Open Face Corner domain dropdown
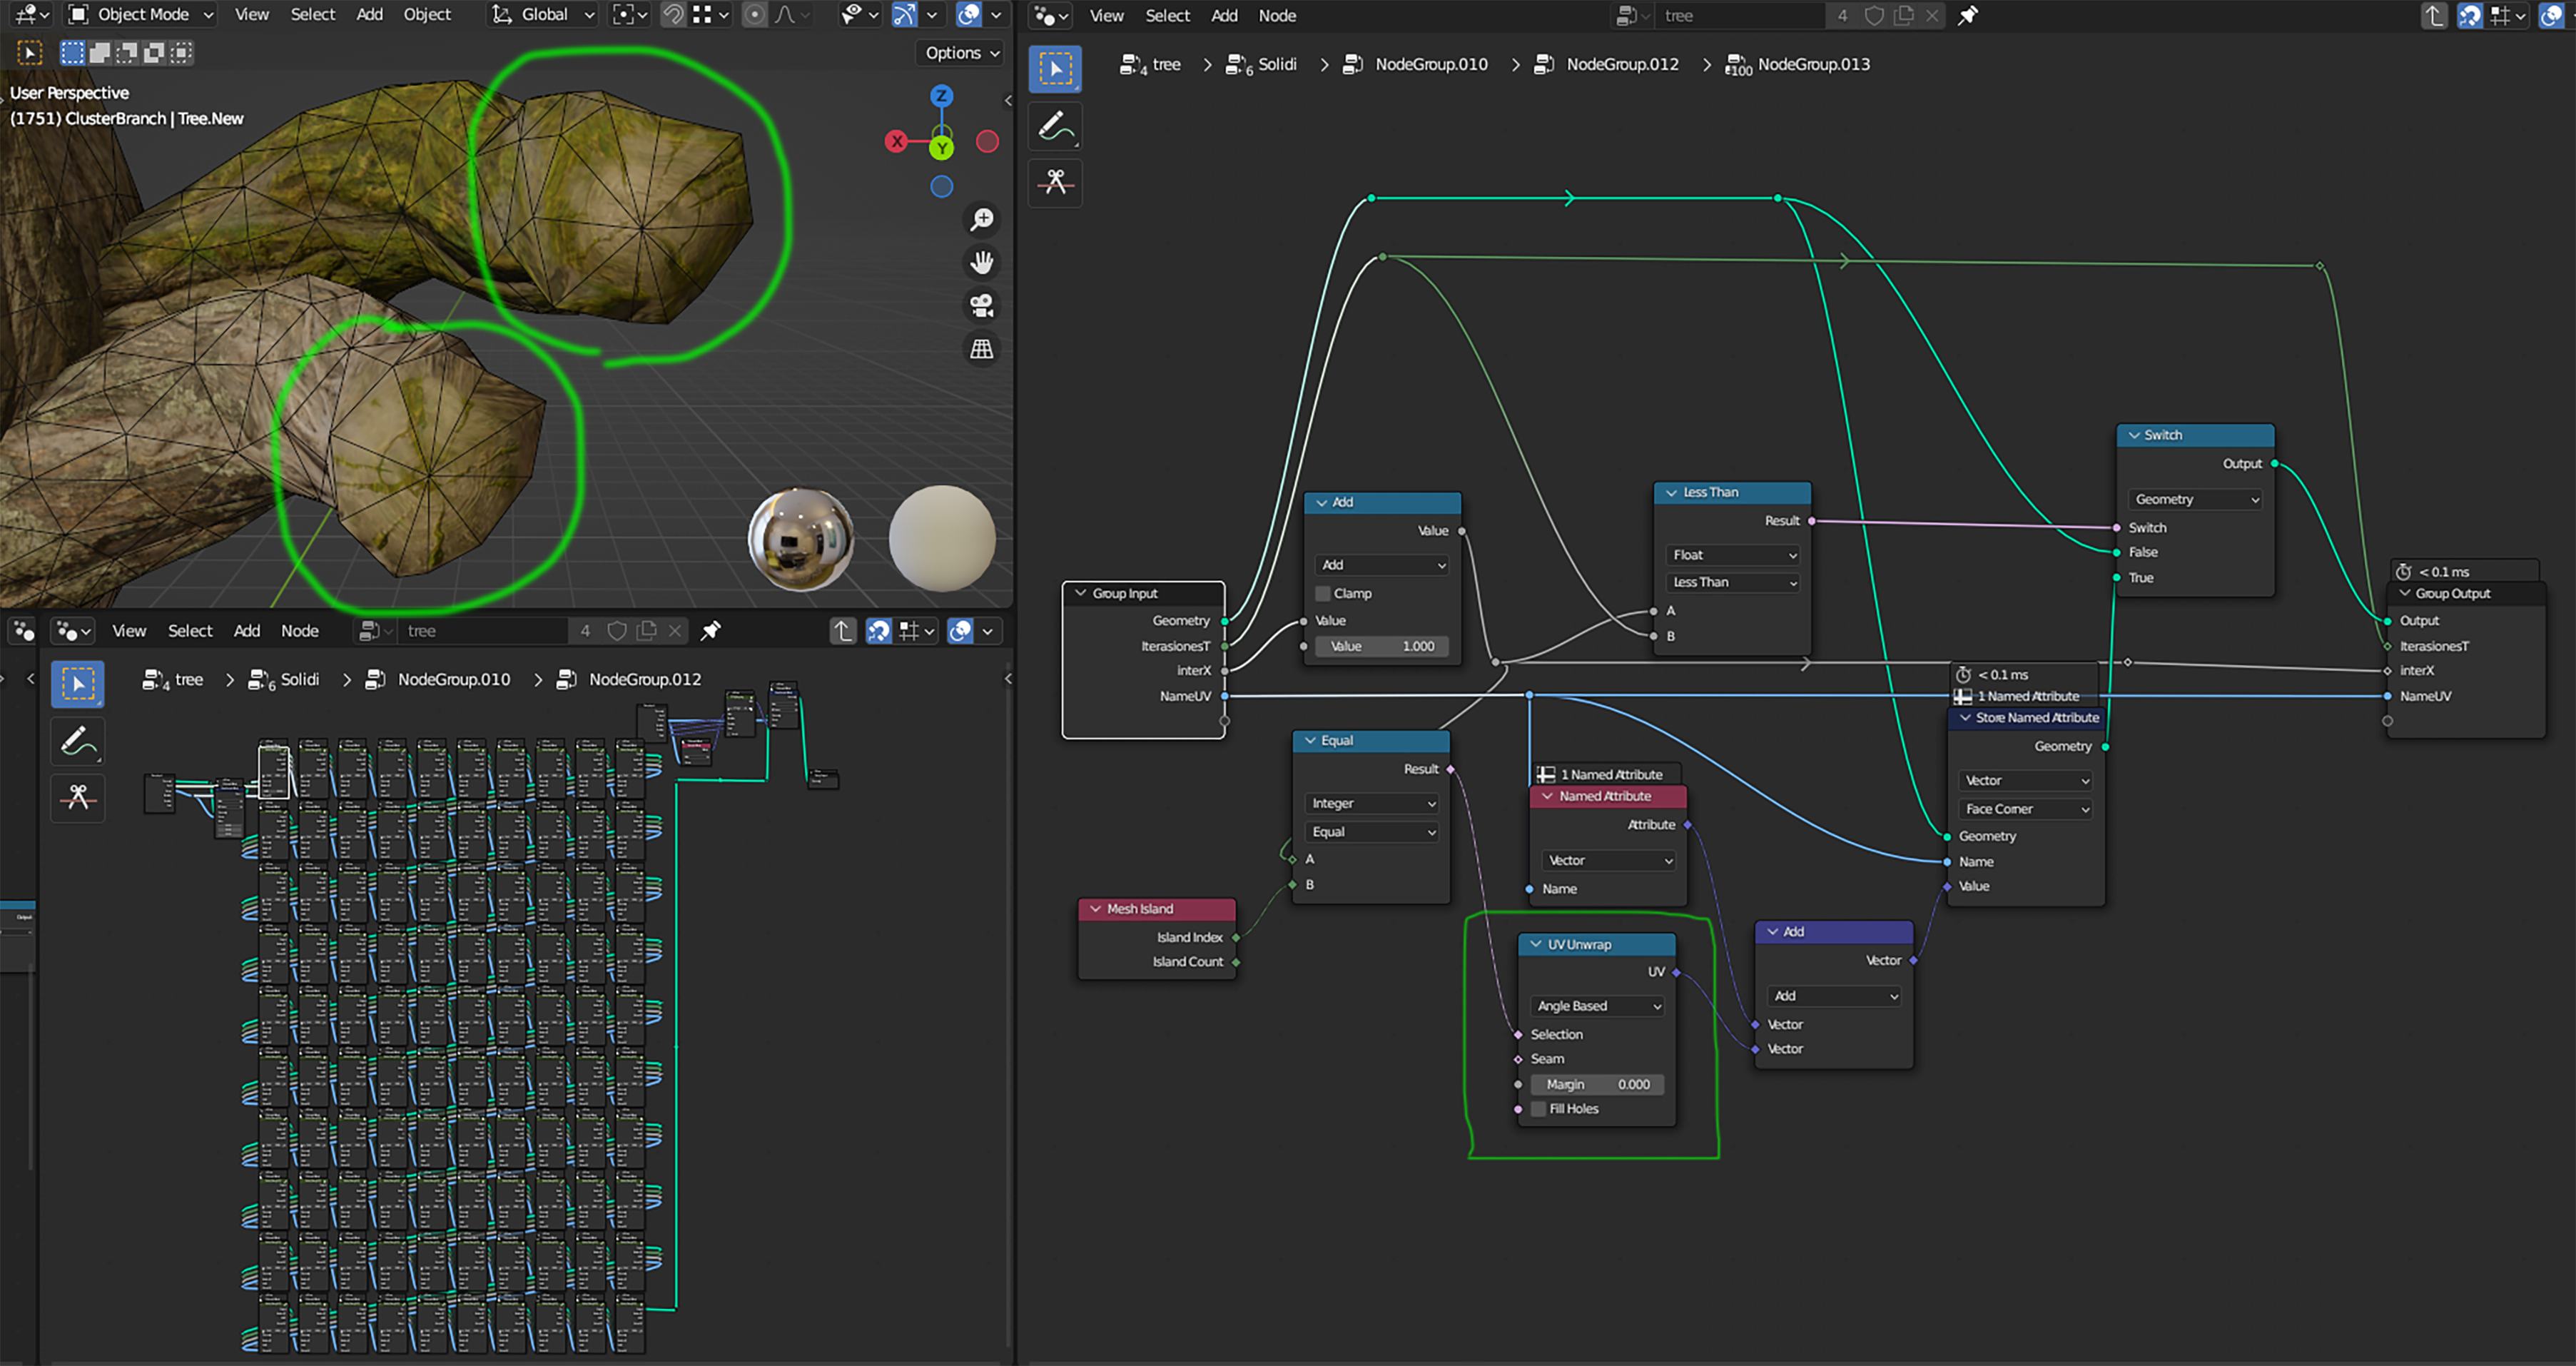The height and width of the screenshot is (1366, 2576). click(2026, 808)
